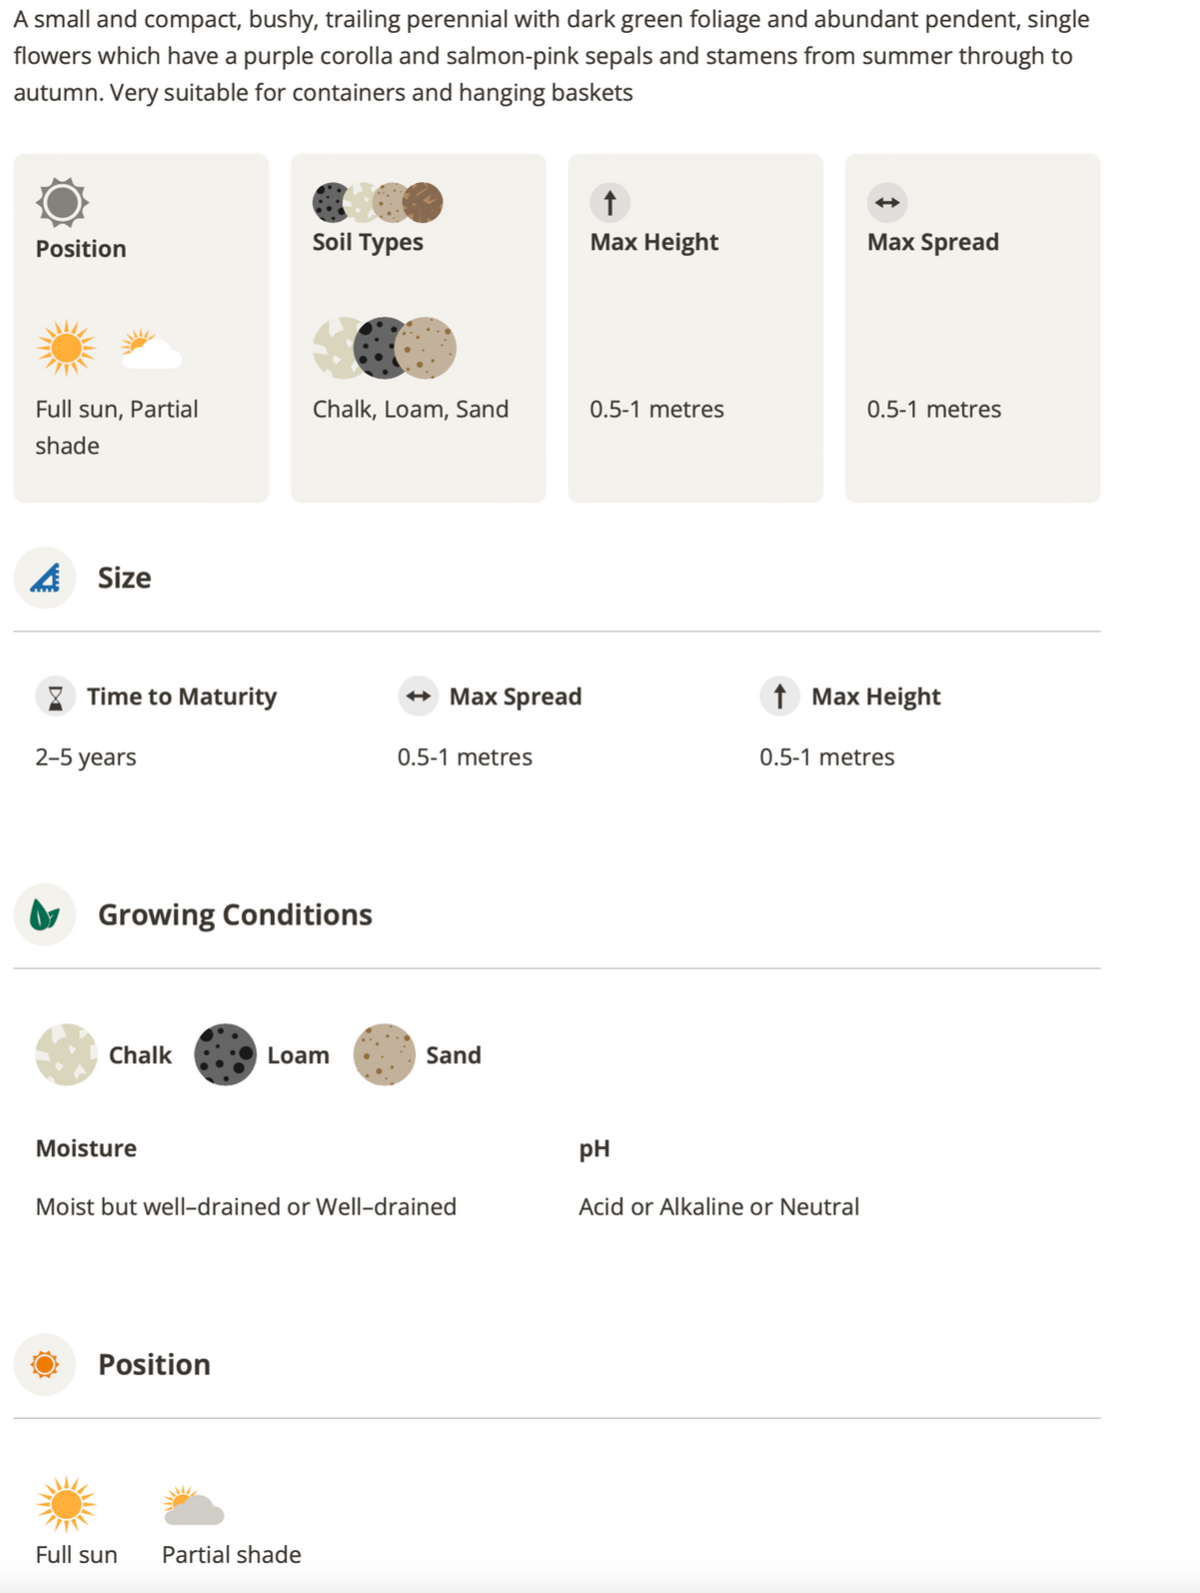
Task: Select the Growing Conditions section heading
Action: pos(235,915)
